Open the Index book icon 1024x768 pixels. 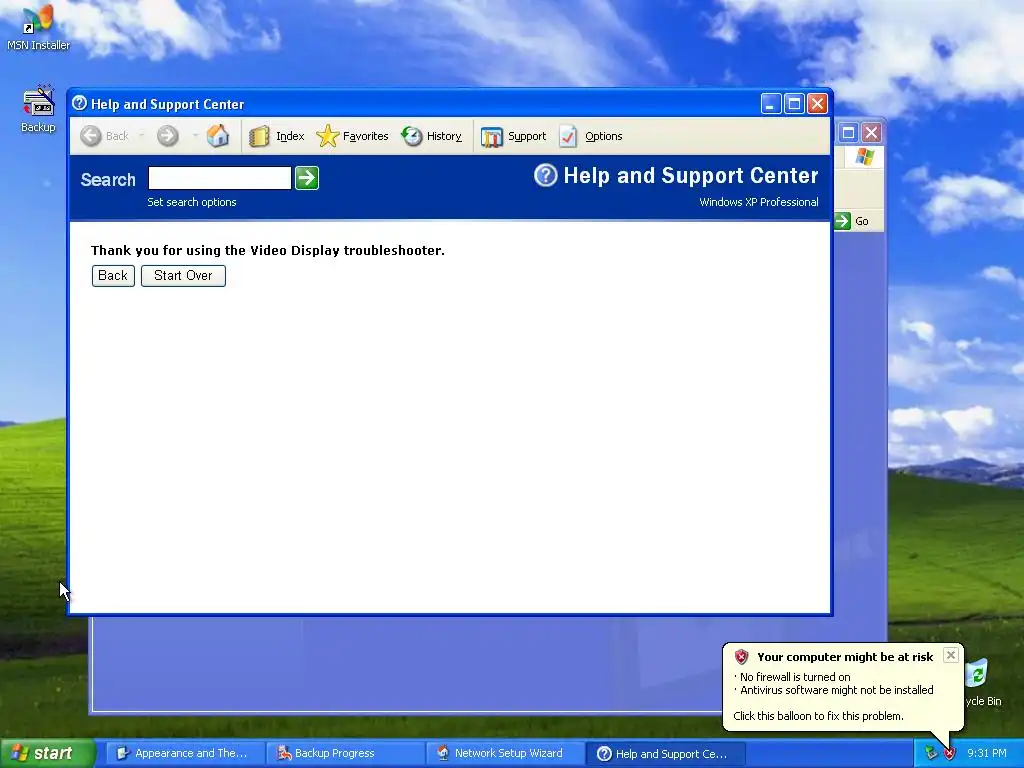pyautogui.click(x=259, y=136)
